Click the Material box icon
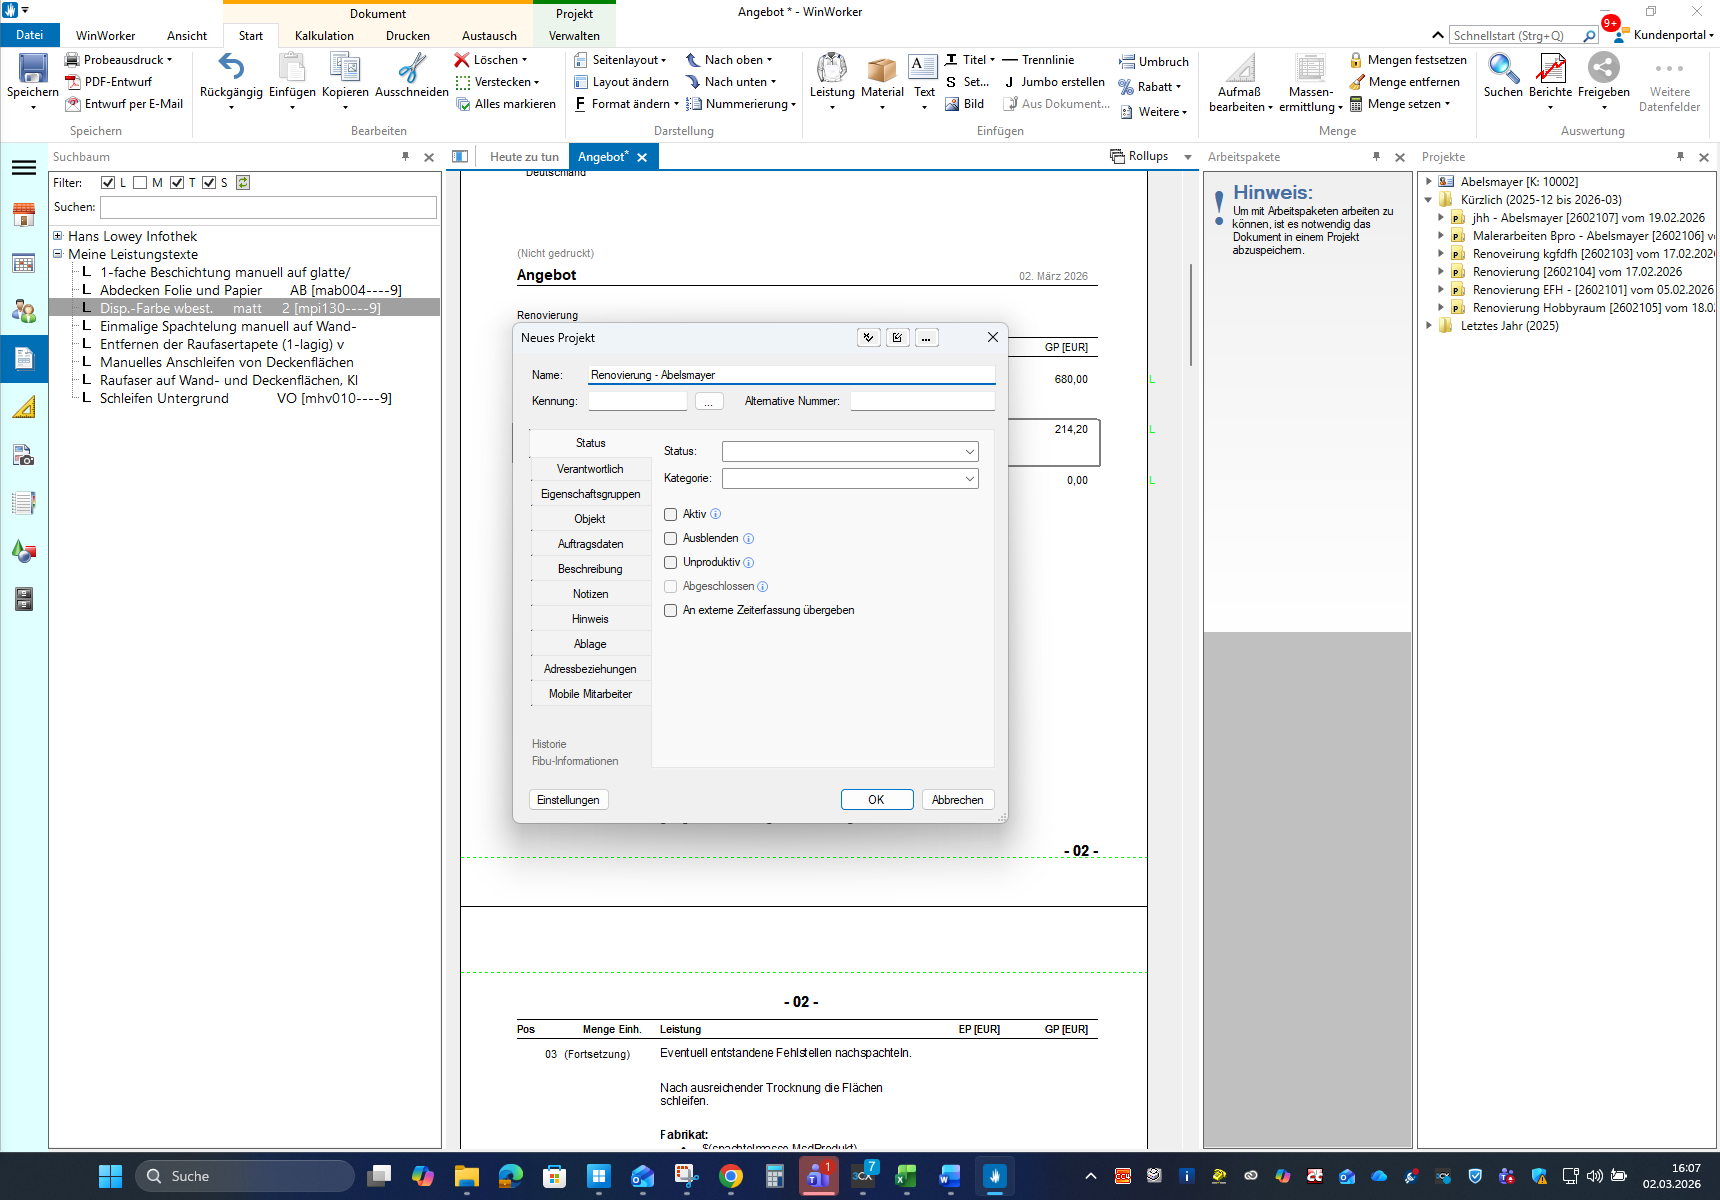This screenshot has height=1200, width=1720. point(882,69)
